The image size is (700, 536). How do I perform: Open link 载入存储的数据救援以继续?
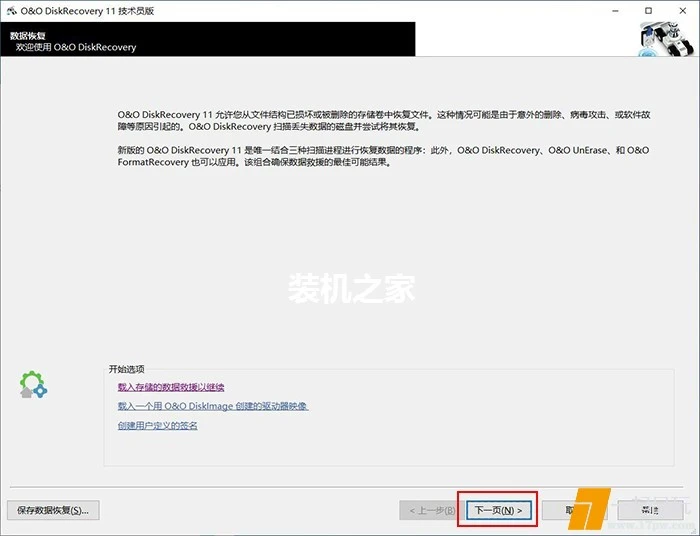(170, 387)
